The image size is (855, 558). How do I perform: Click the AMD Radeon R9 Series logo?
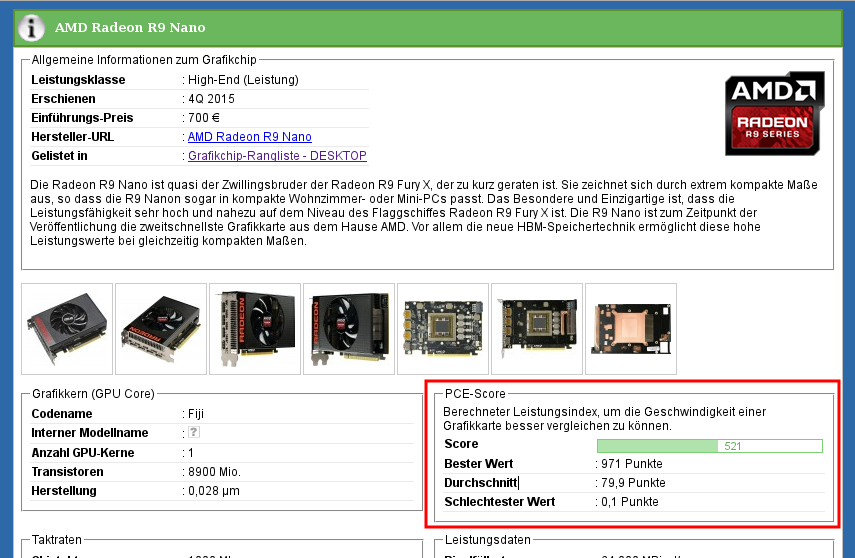774,113
